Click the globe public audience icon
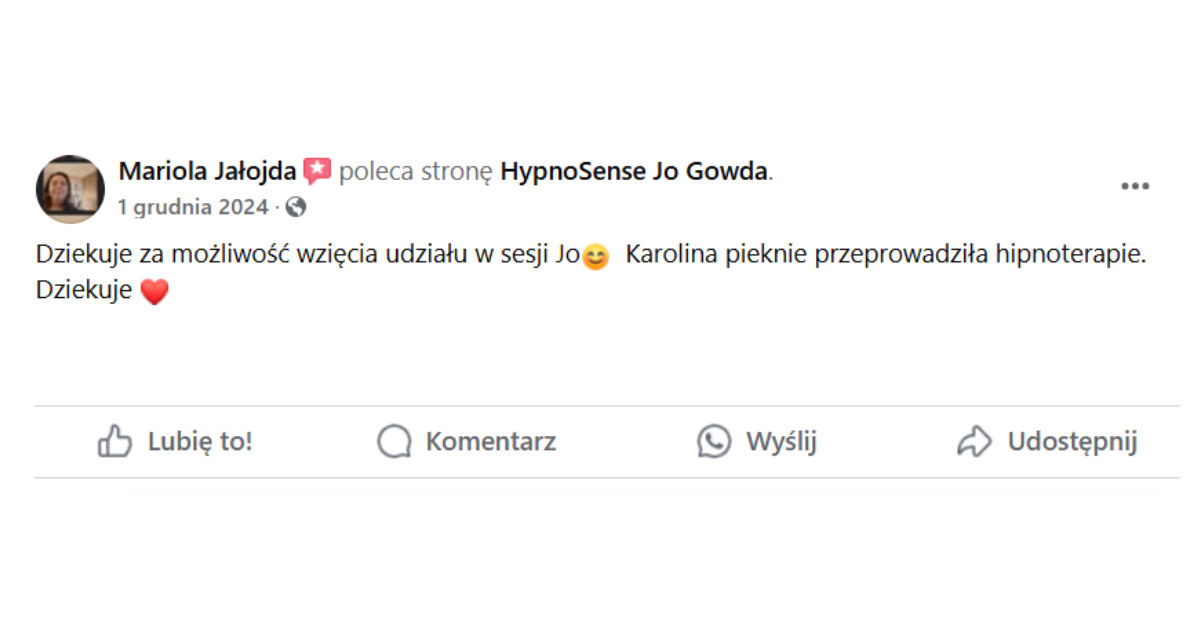This screenshot has width=1200, height=630. pos(296,208)
